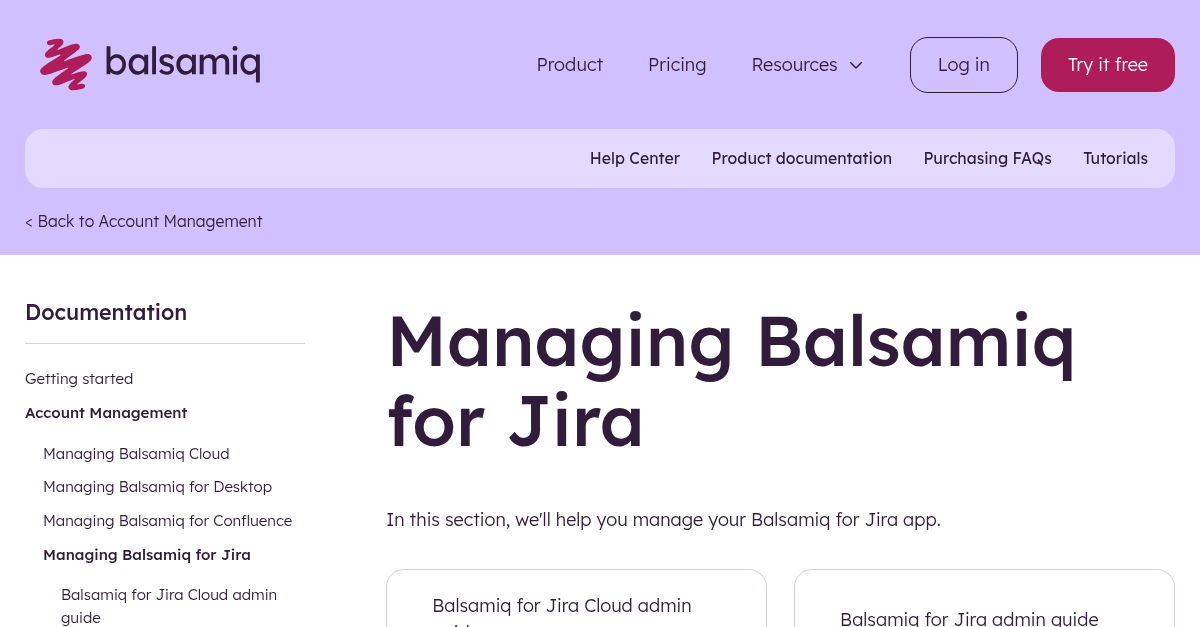
Task: Open Balsamiq for Jira Cloud admin guide
Action: coord(169,605)
